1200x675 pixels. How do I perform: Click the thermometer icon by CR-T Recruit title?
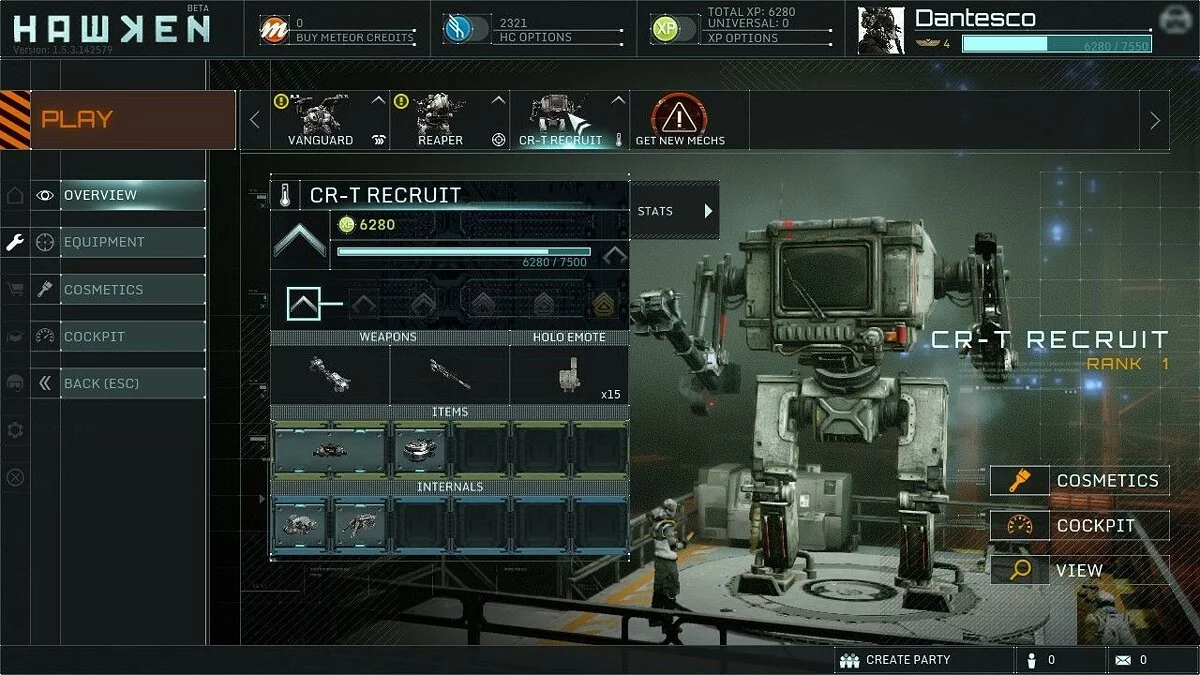click(x=285, y=195)
